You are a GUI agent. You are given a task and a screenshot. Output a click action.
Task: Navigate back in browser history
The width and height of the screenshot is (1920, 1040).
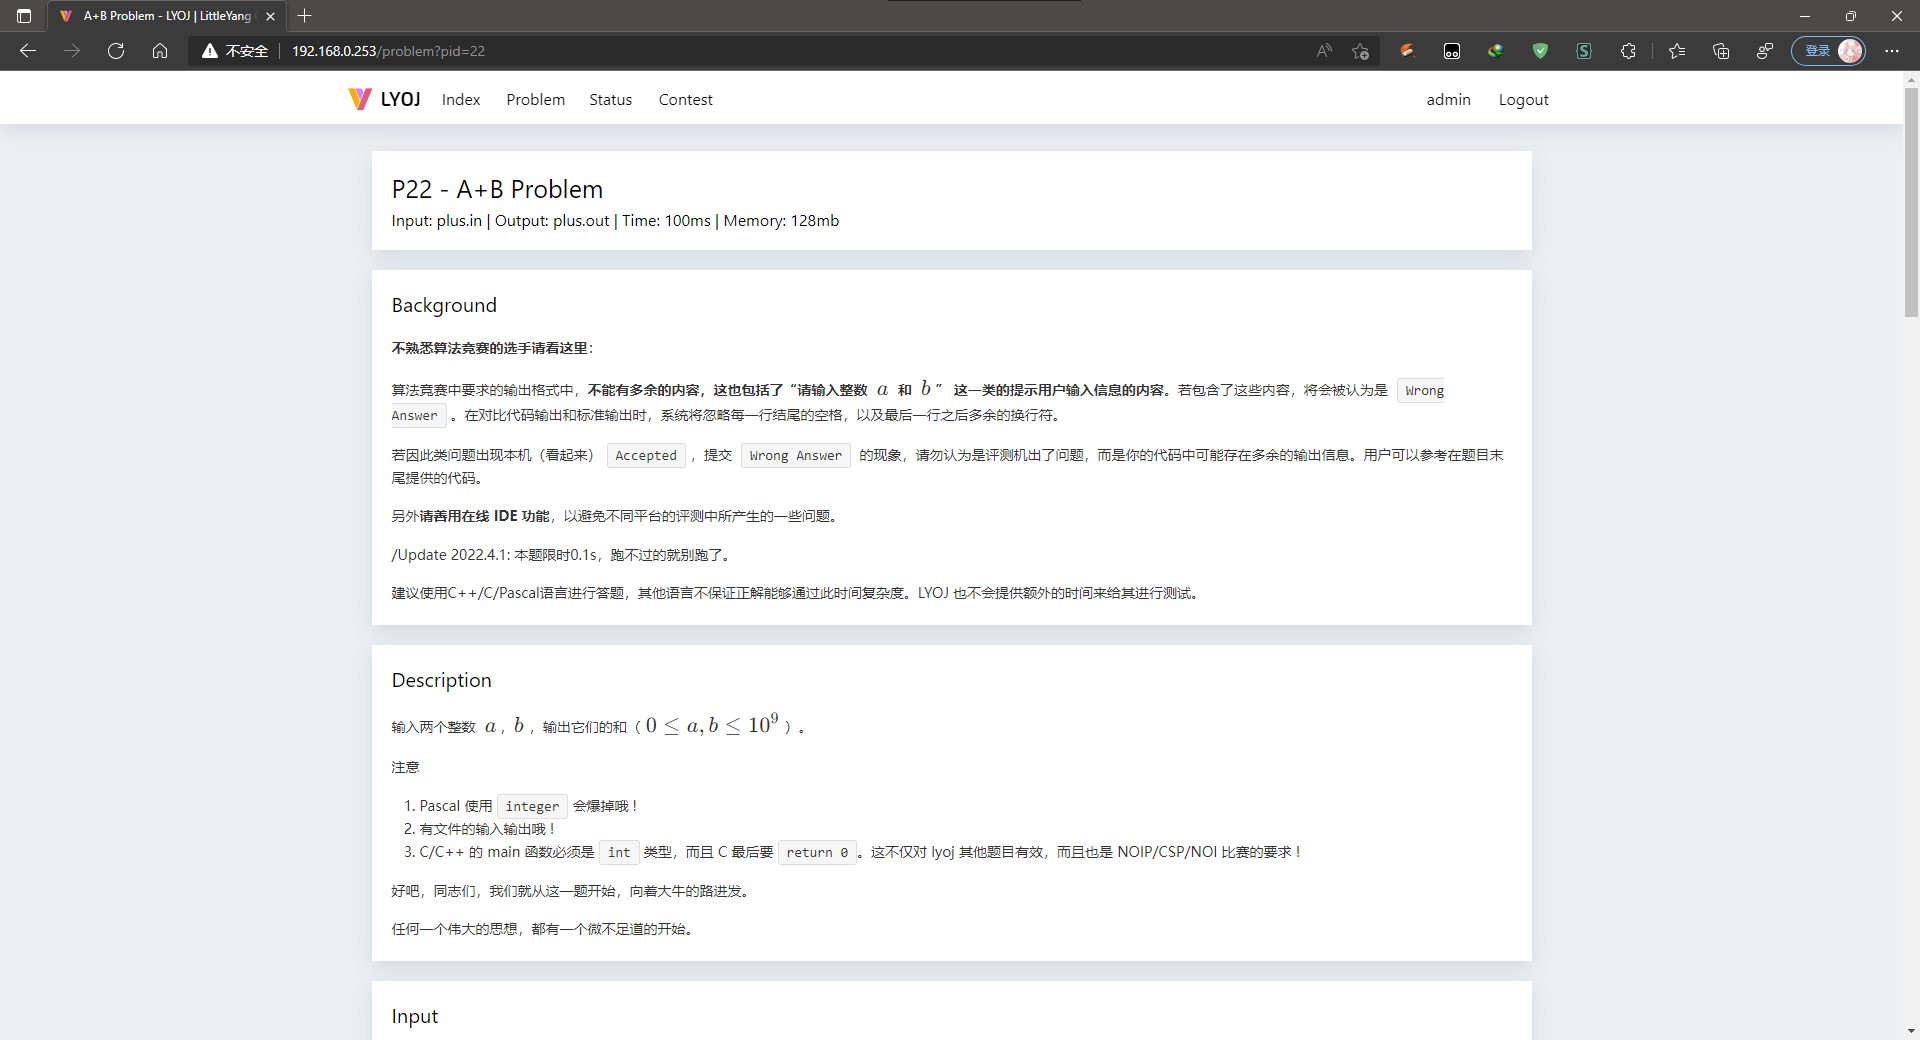coord(29,51)
